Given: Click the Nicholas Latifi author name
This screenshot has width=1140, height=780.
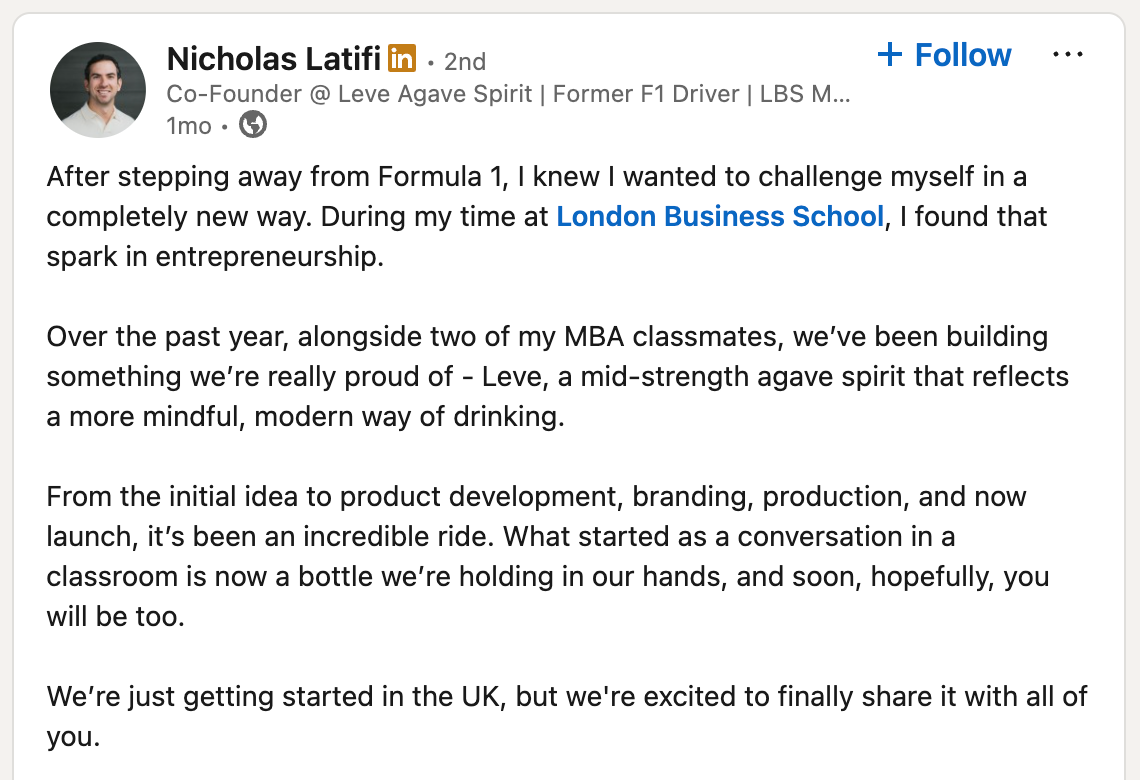Looking at the screenshot, I should point(273,59).
